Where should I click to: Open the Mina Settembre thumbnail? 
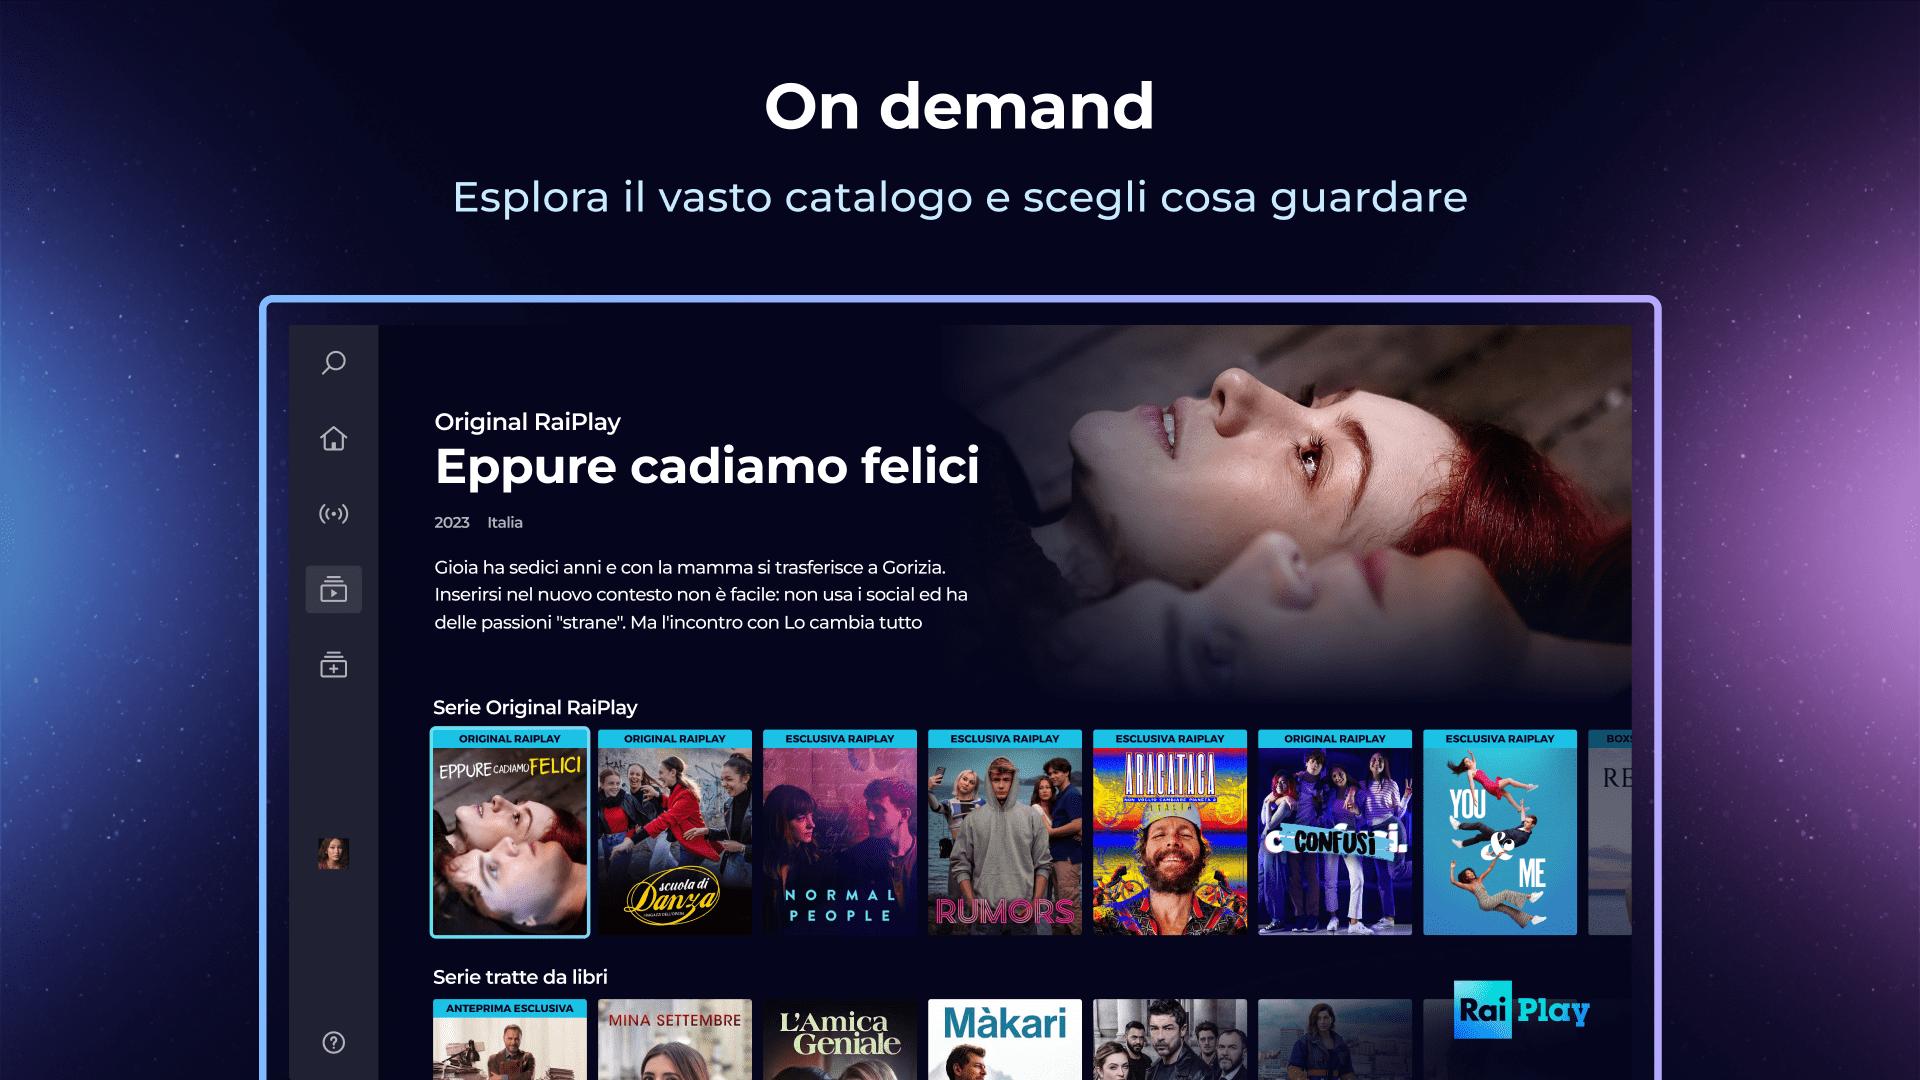coord(675,1039)
